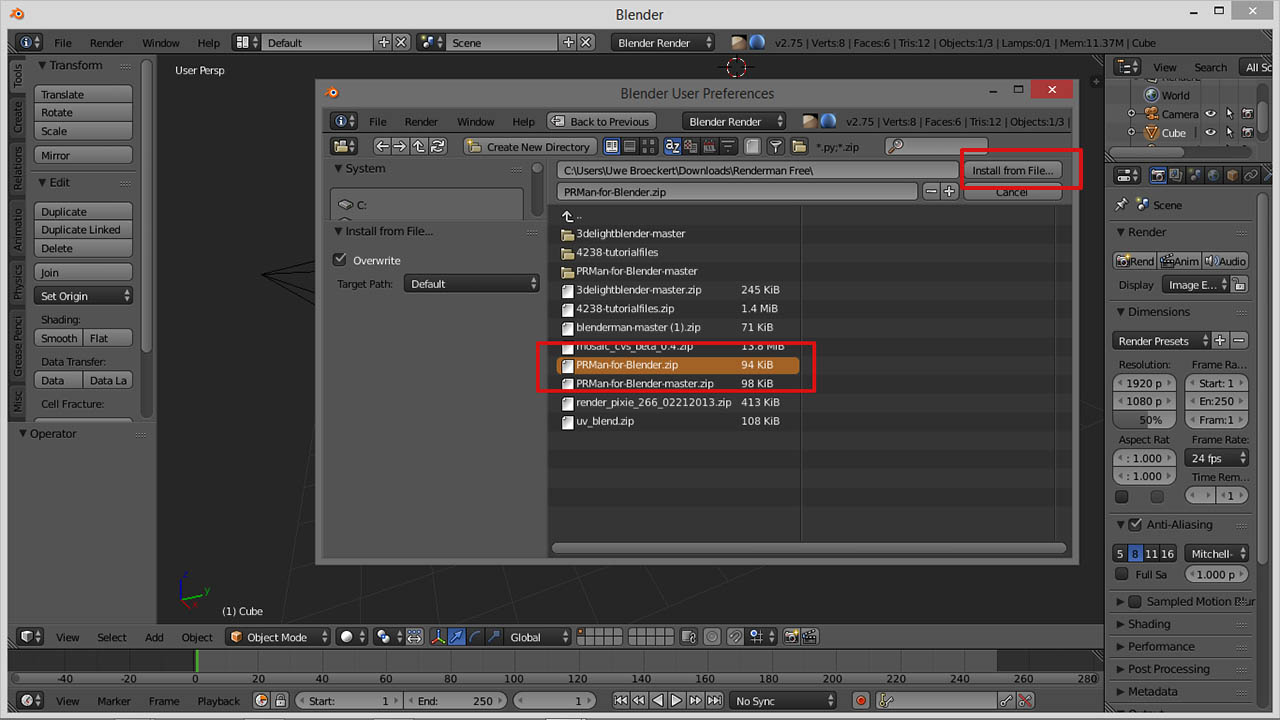Toggle Camera visibility eye in outliner
Viewport: 1280px width, 720px height.
[1211, 114]
